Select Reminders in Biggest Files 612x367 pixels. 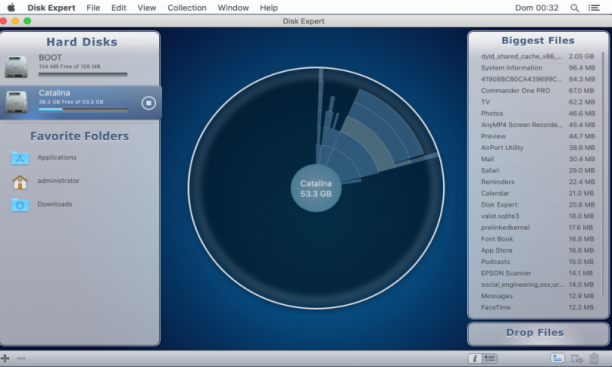tap(538, 182)
